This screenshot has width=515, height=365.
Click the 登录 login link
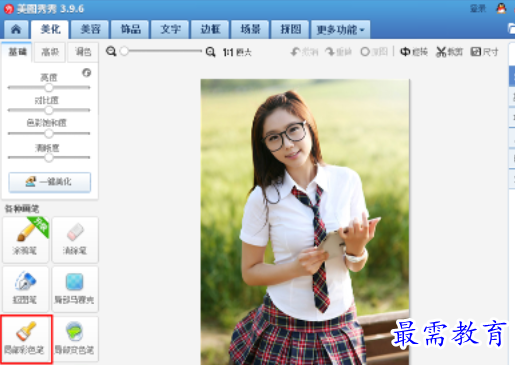pyautogui.click(x=478, y=9)
